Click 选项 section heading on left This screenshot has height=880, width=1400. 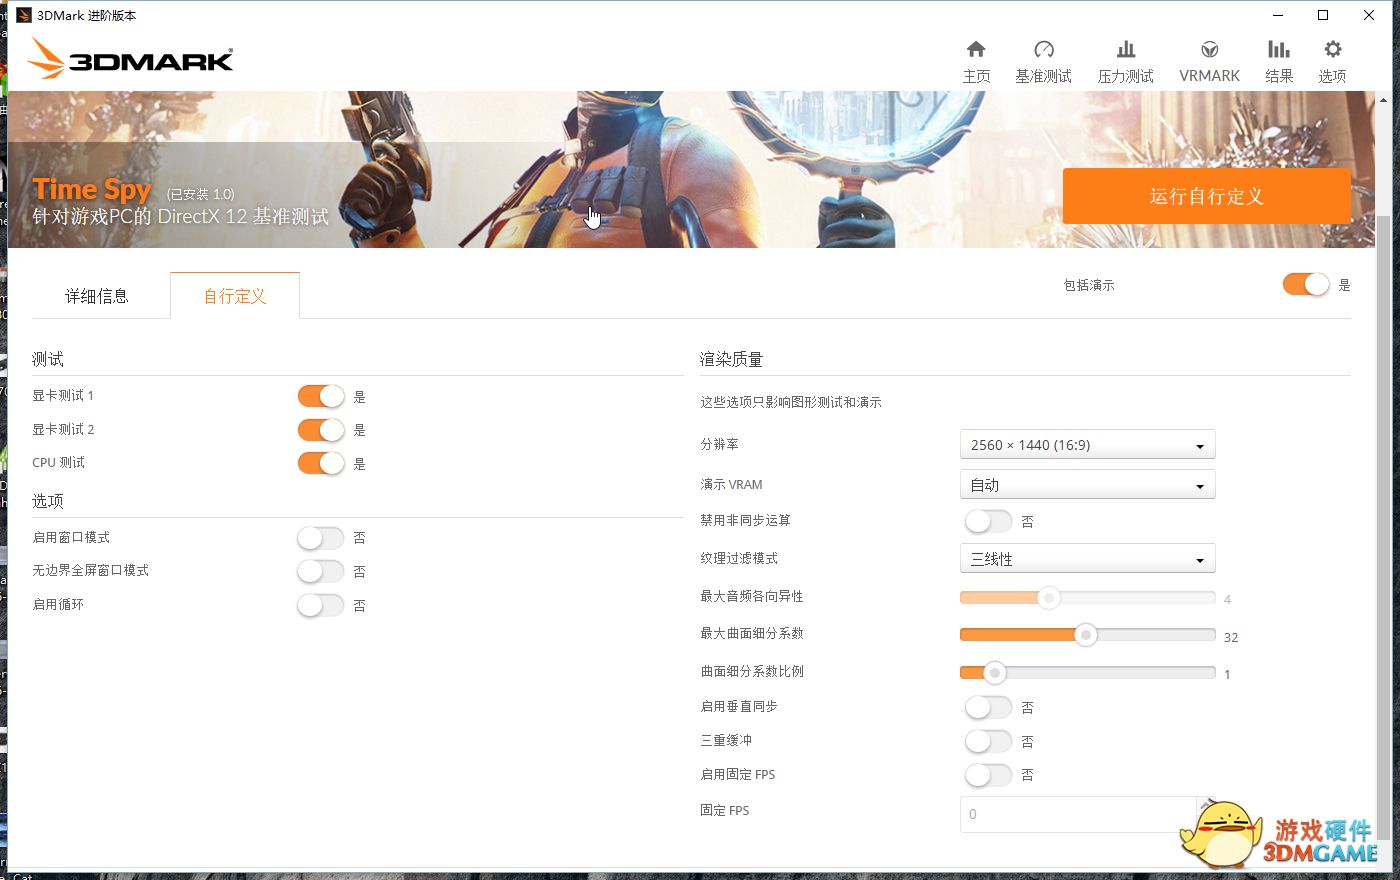point(47,501)
